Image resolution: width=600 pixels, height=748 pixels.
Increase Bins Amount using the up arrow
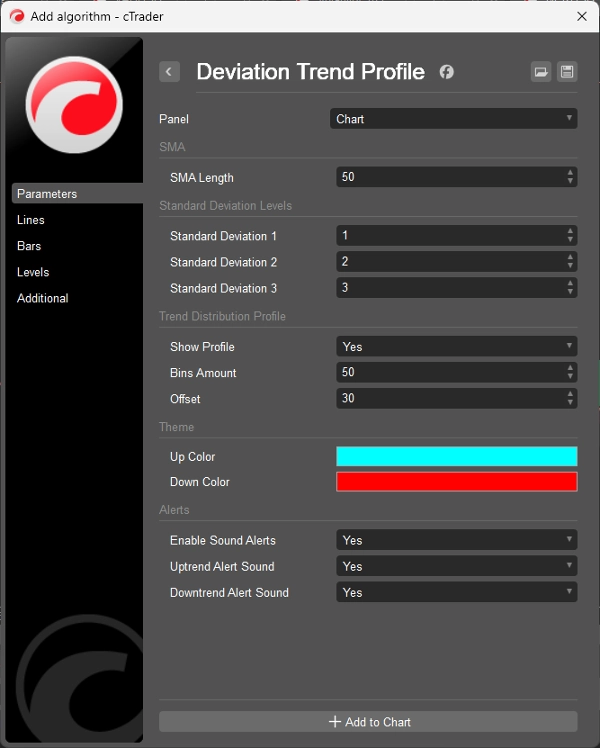tap(570, 368)
